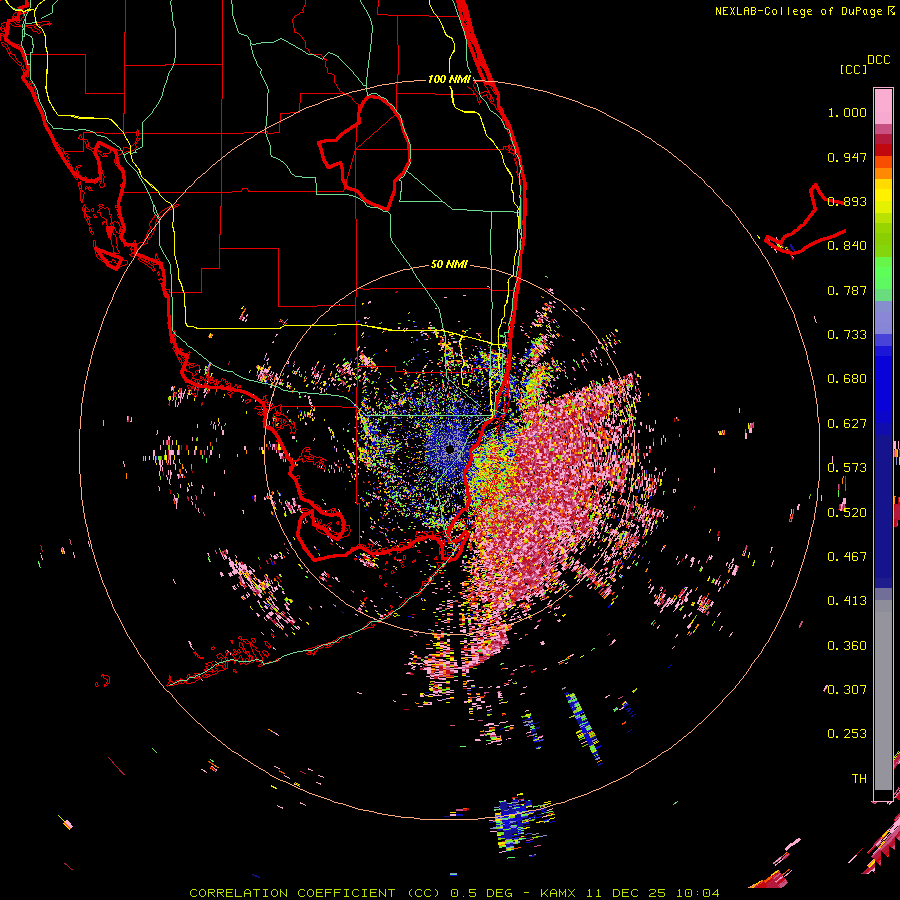Click the 0.573 scale value
This screenshot has height=900, width=900.
[847, 468]
